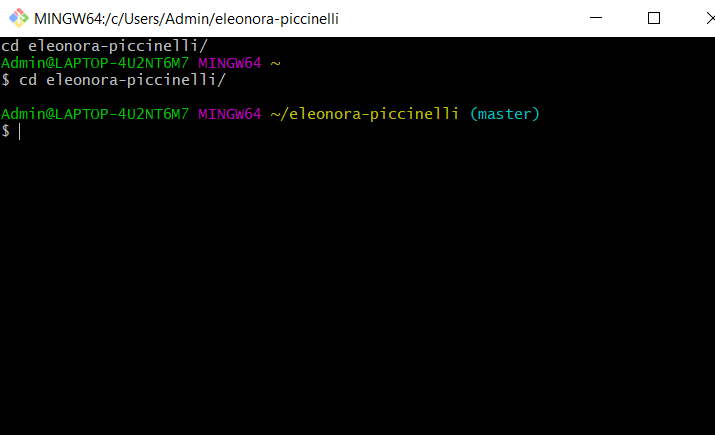
Task: Close the MINGW64 terminal window
Action: tap(709, 18)
